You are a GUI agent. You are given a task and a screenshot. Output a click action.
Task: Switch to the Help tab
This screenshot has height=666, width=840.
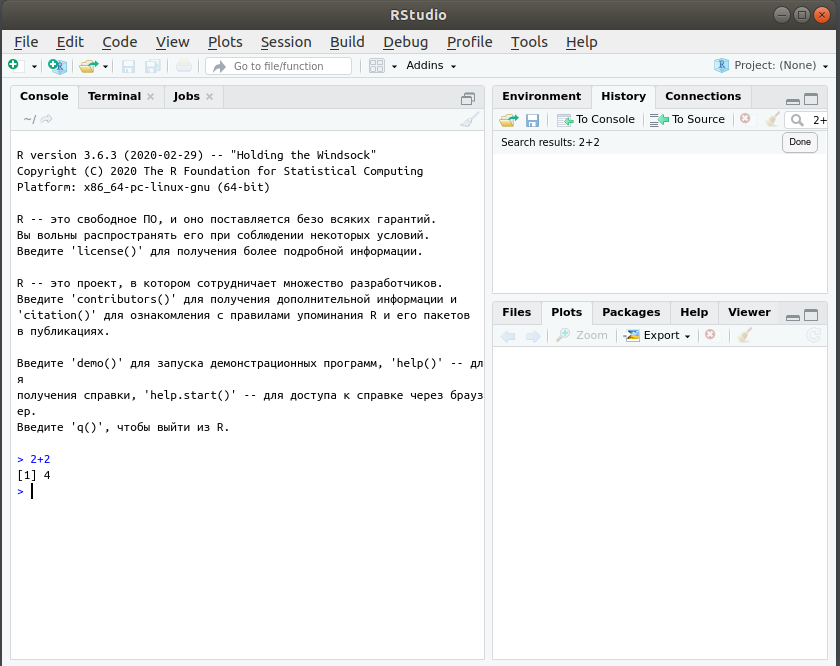[694, 312]
